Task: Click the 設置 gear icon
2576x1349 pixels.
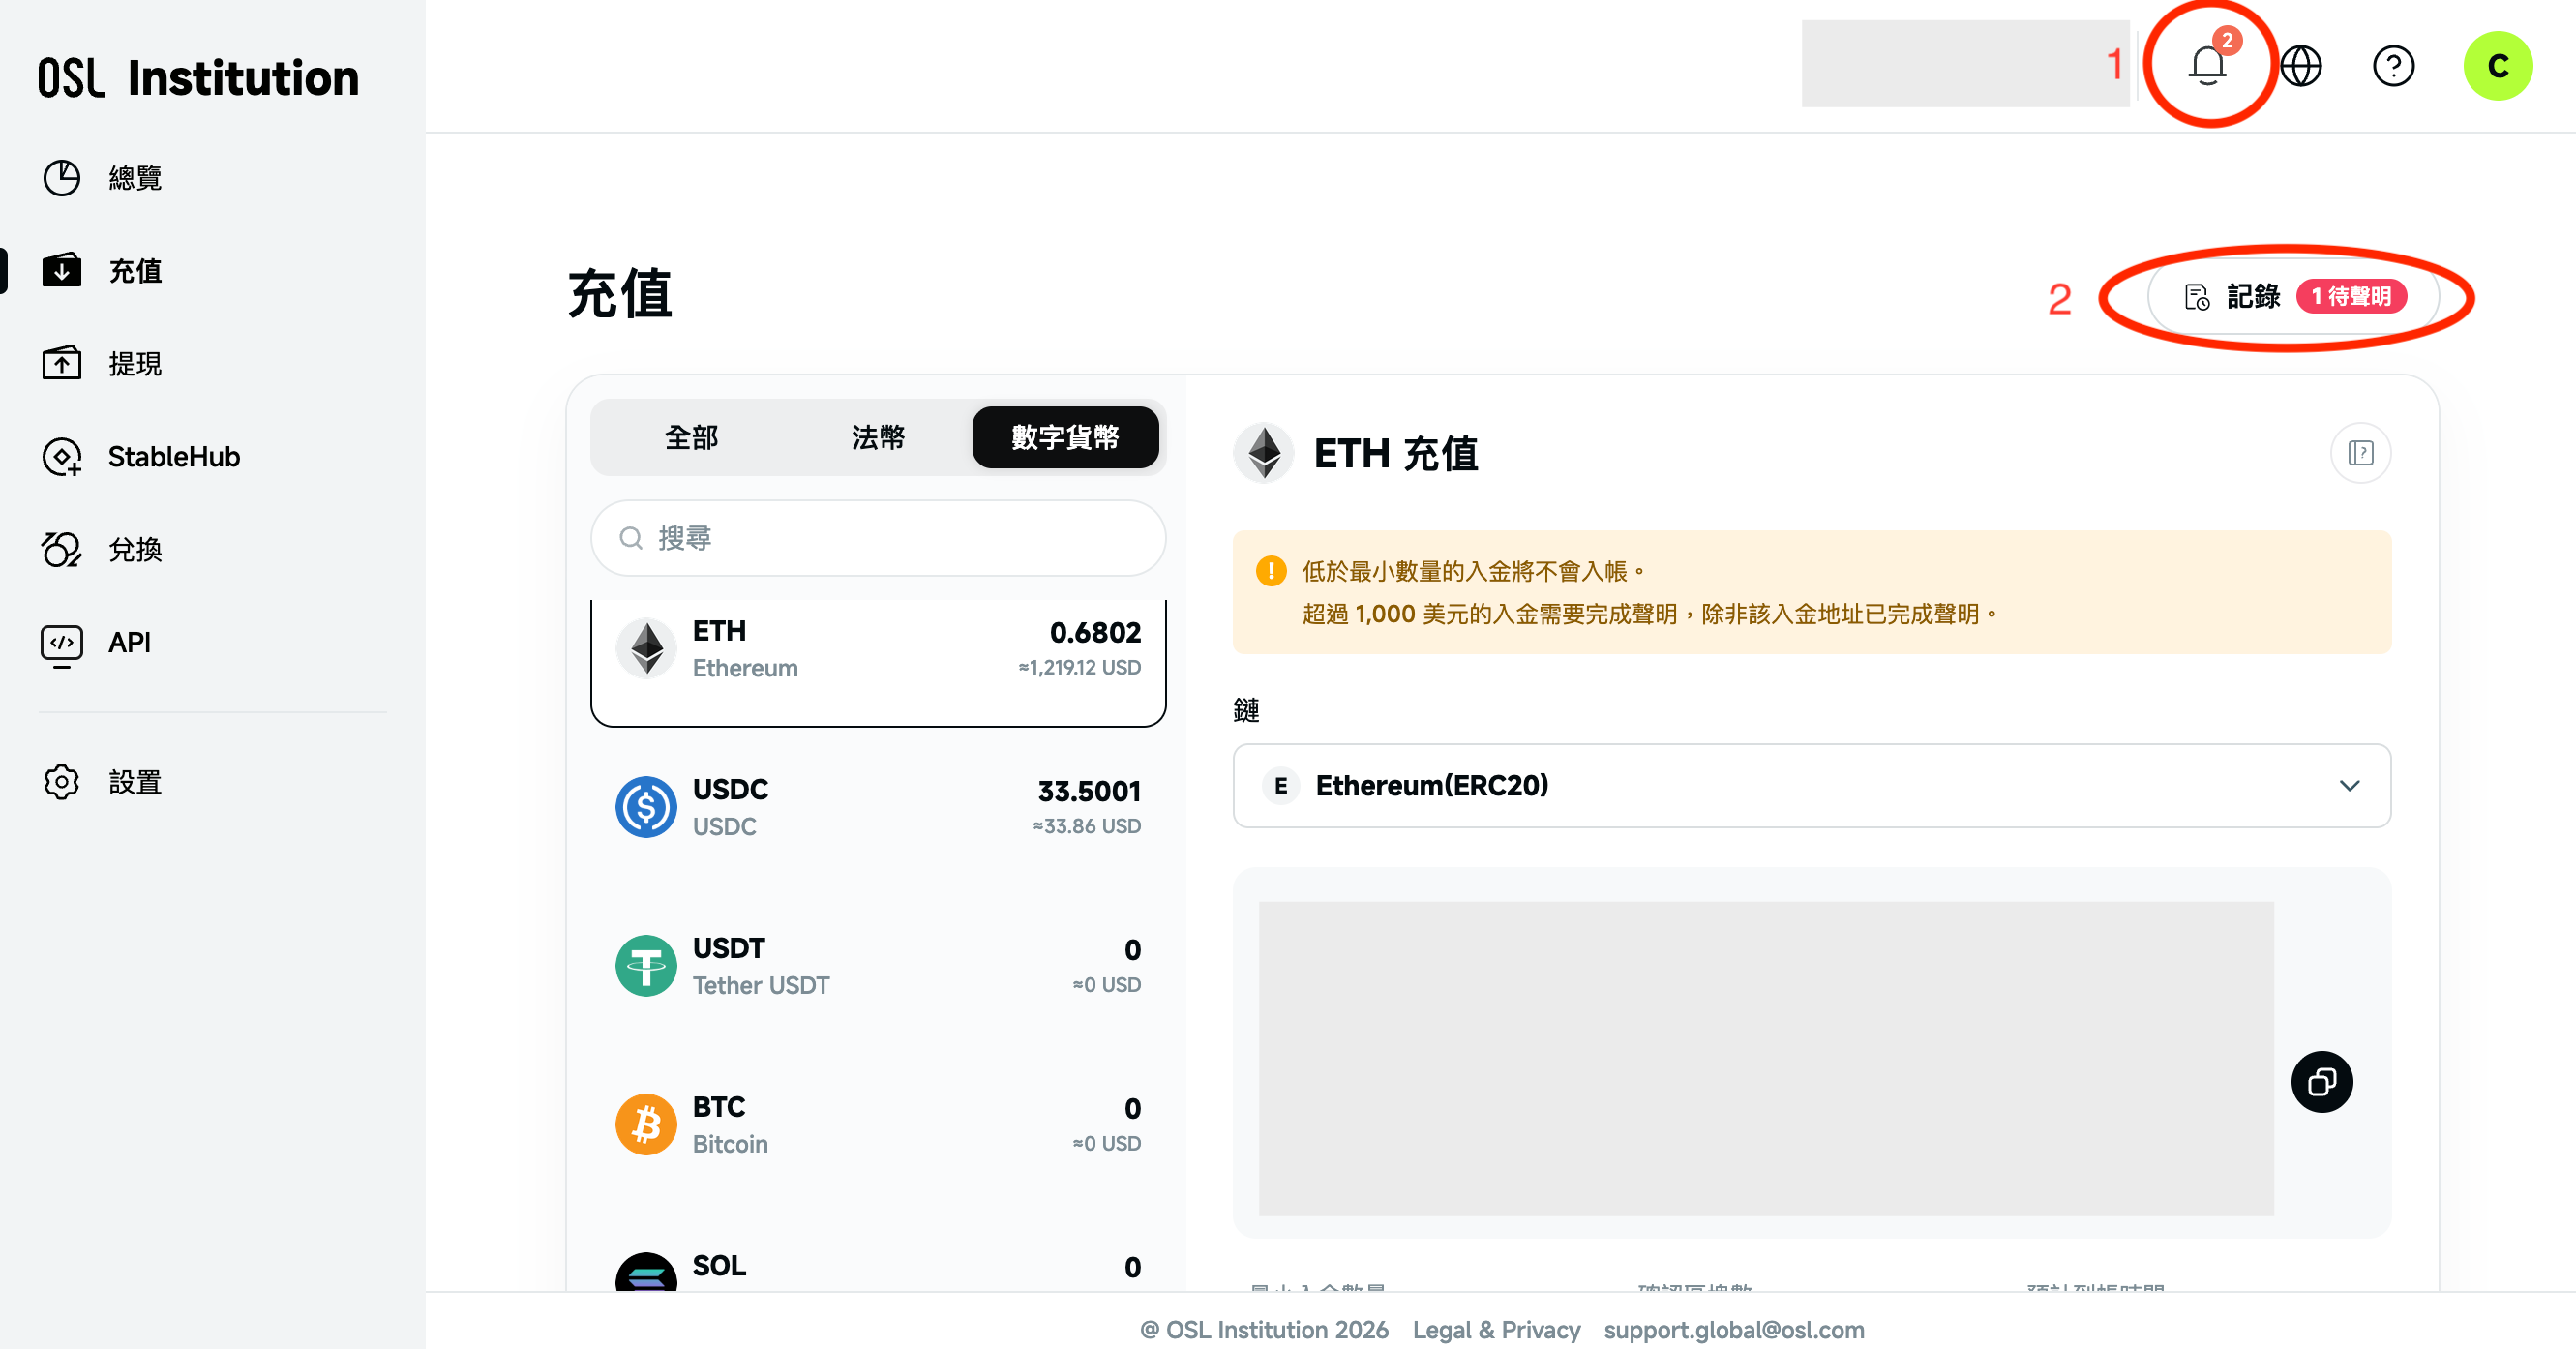Action: click(x=61, y=782)
